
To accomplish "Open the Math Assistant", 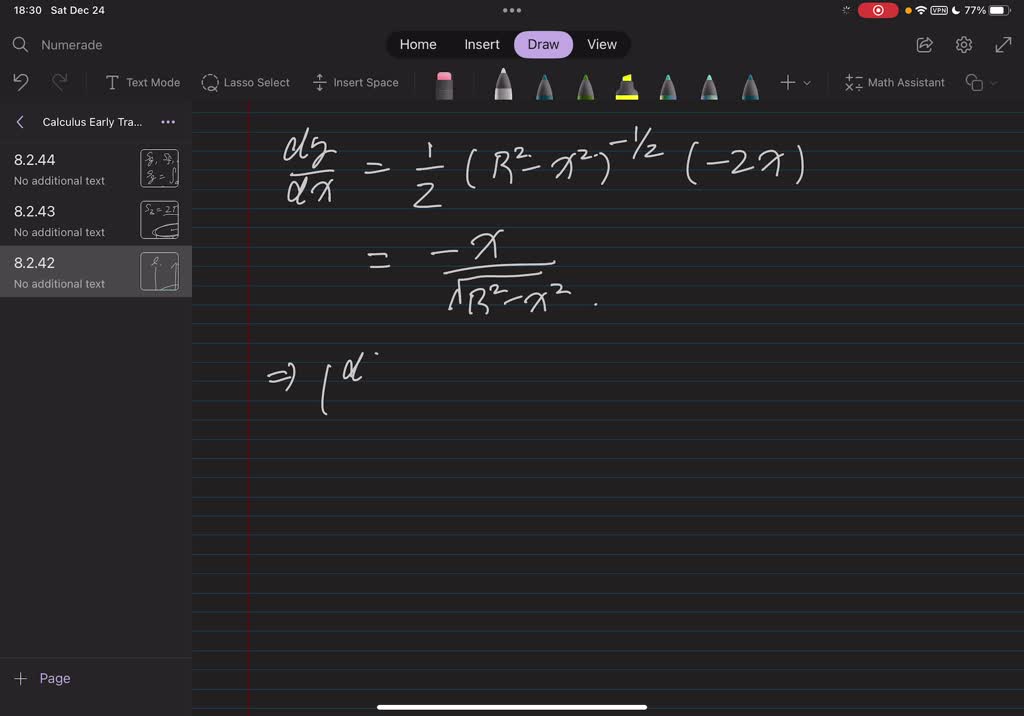I will [894, 83].
